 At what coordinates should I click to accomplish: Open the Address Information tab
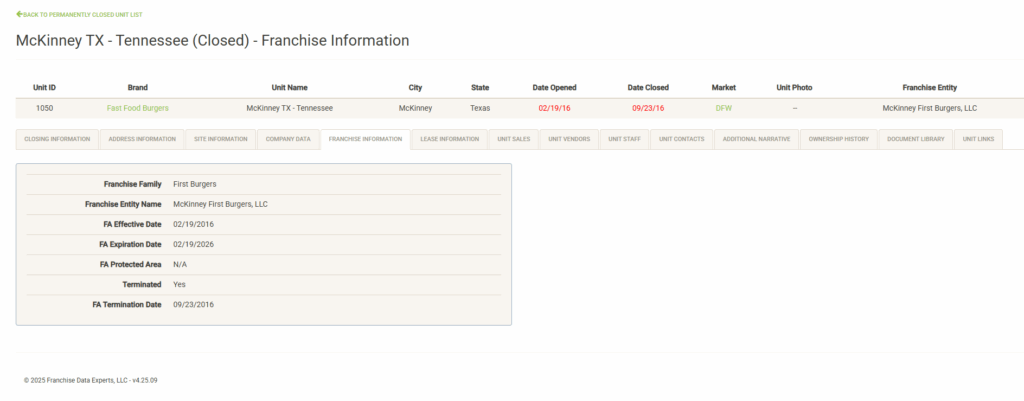(x=141, y=139)
